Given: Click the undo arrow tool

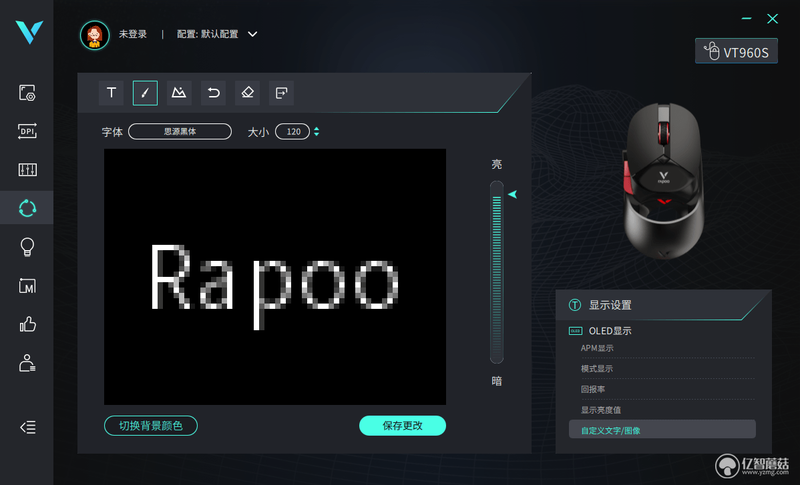Looking at the screenshot, I should pyautogui.click(x=213, y=93).
